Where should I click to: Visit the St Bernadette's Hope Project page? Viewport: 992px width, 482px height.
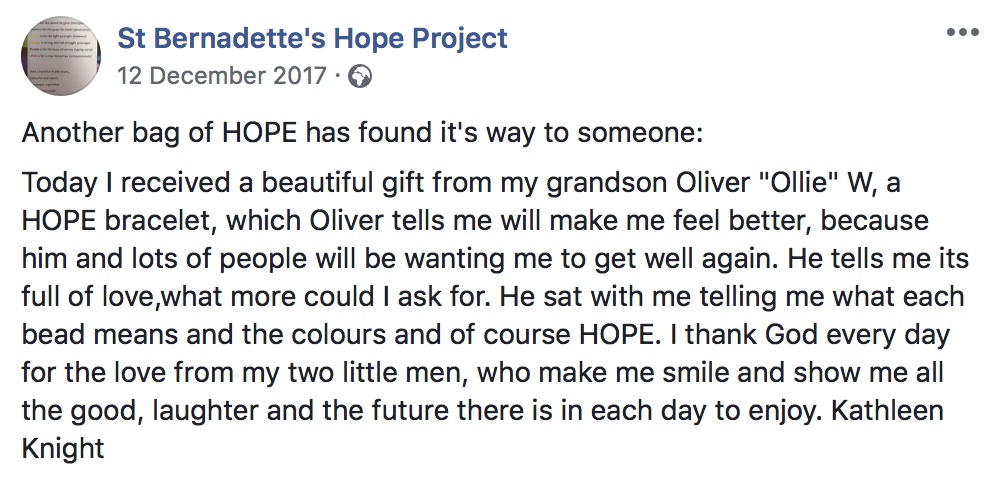tap(313, 38)
